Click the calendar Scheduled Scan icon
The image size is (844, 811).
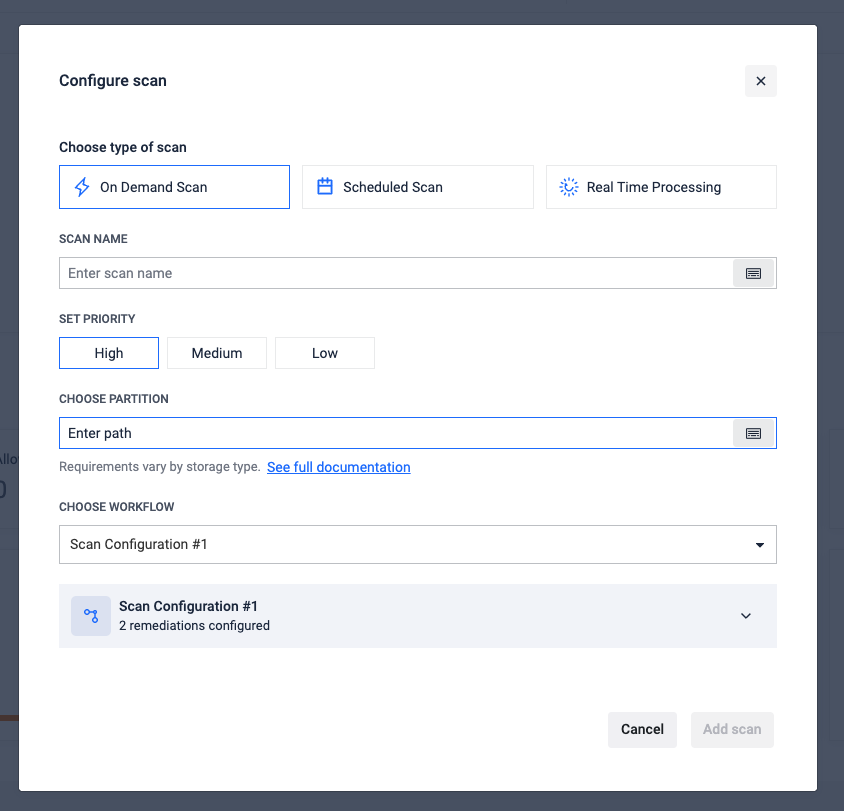coord(325,187)
